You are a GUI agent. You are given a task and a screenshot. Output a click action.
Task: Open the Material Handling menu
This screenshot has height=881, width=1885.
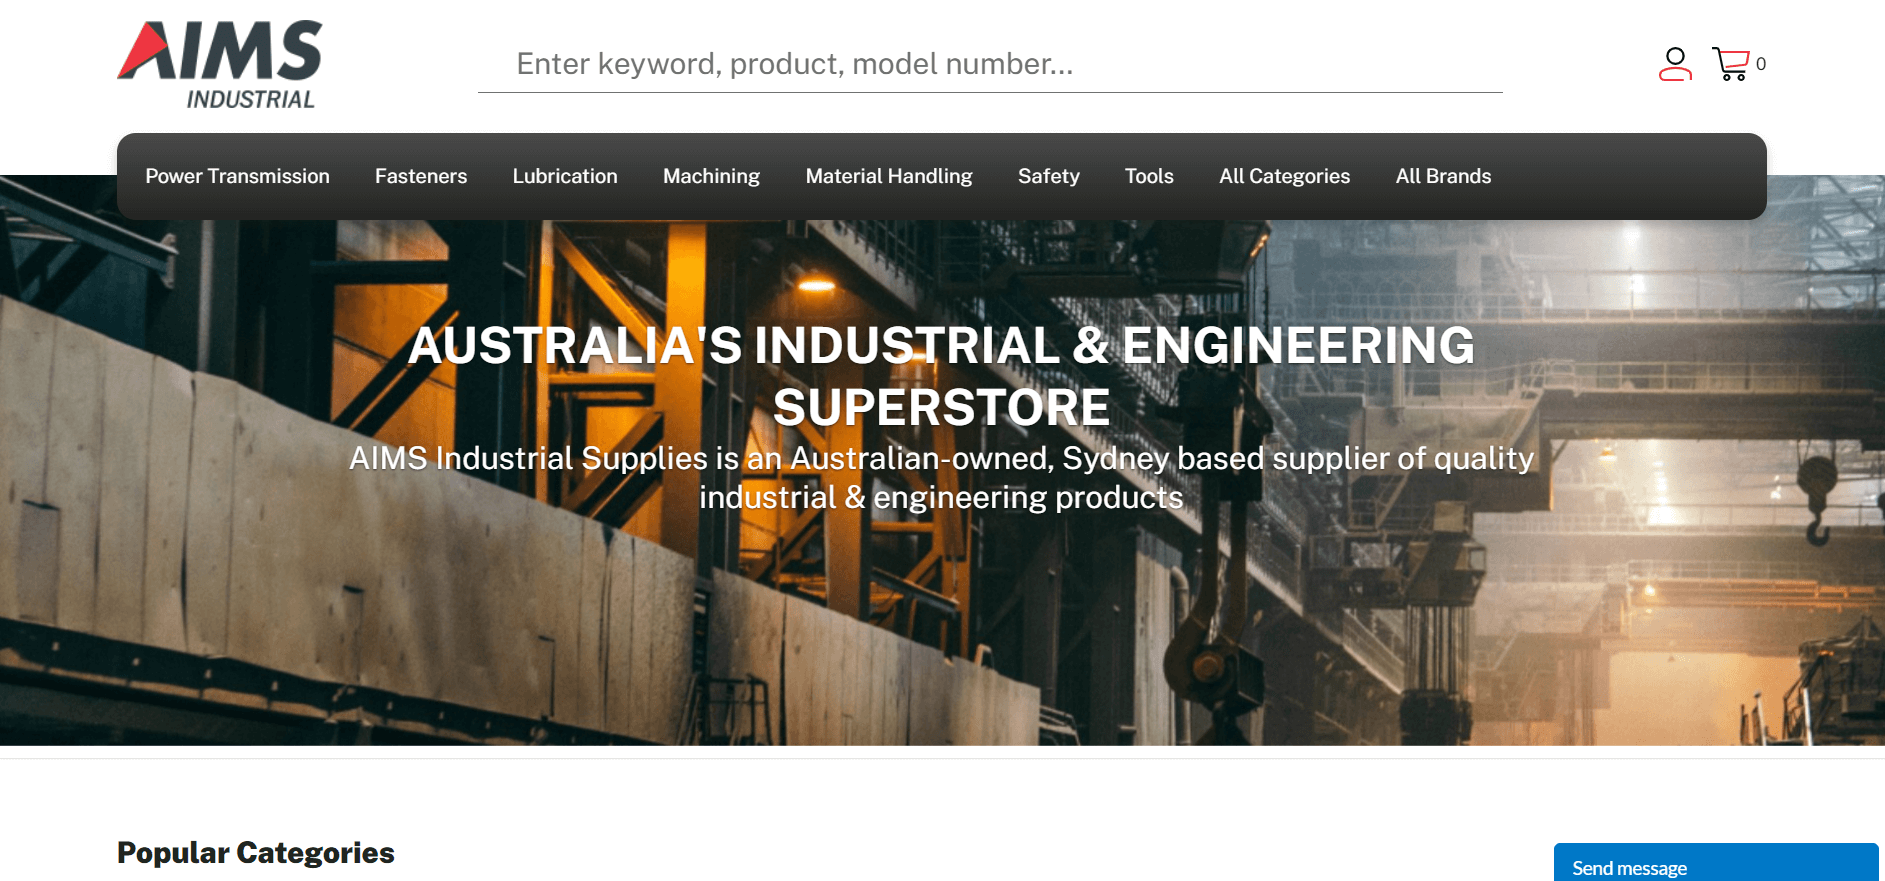coord(889,176)
